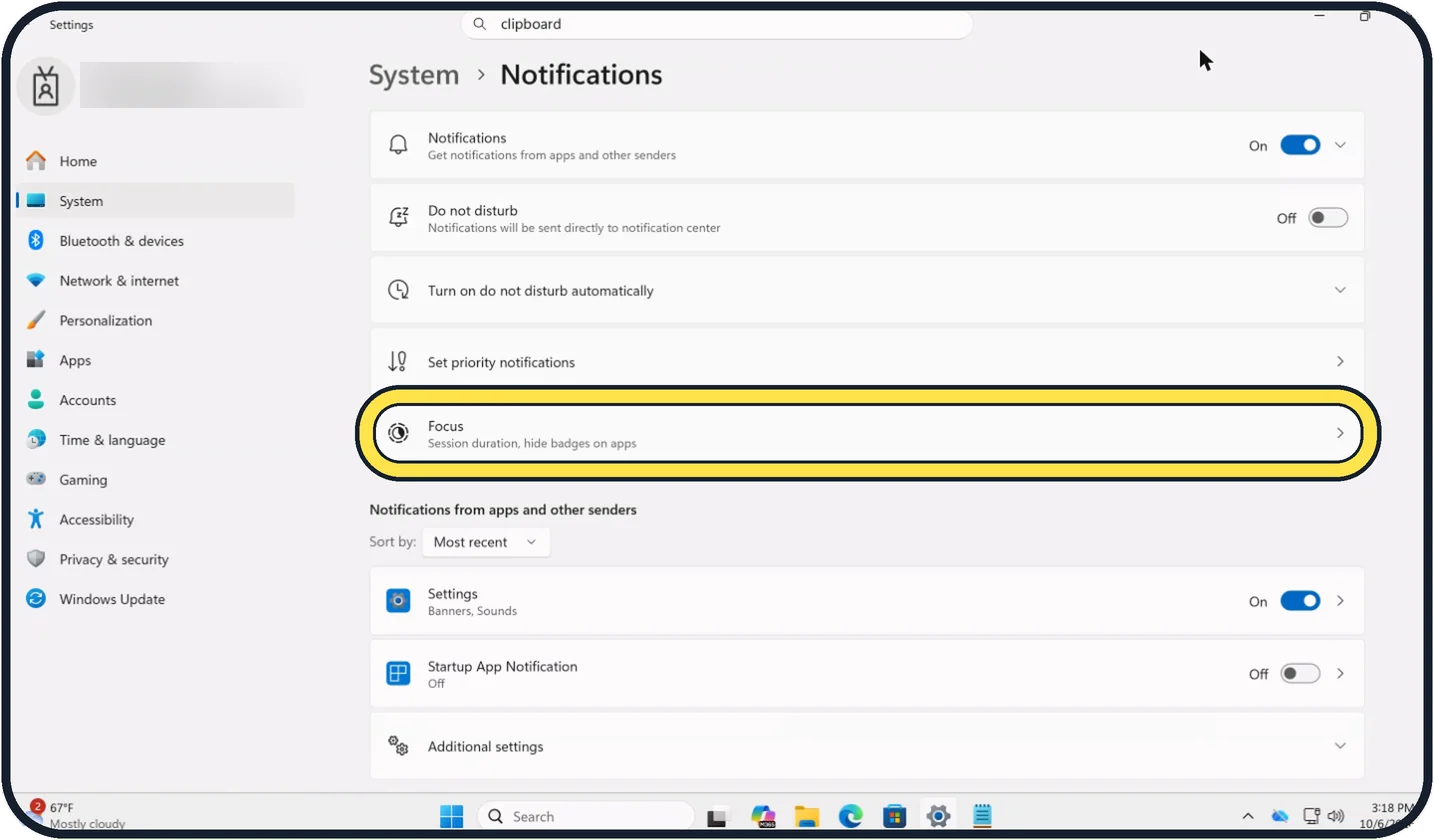This screenshot has height=840, width=1434.
Task: Open Notepad from the taskbar
Action: [x=982, y=816]
